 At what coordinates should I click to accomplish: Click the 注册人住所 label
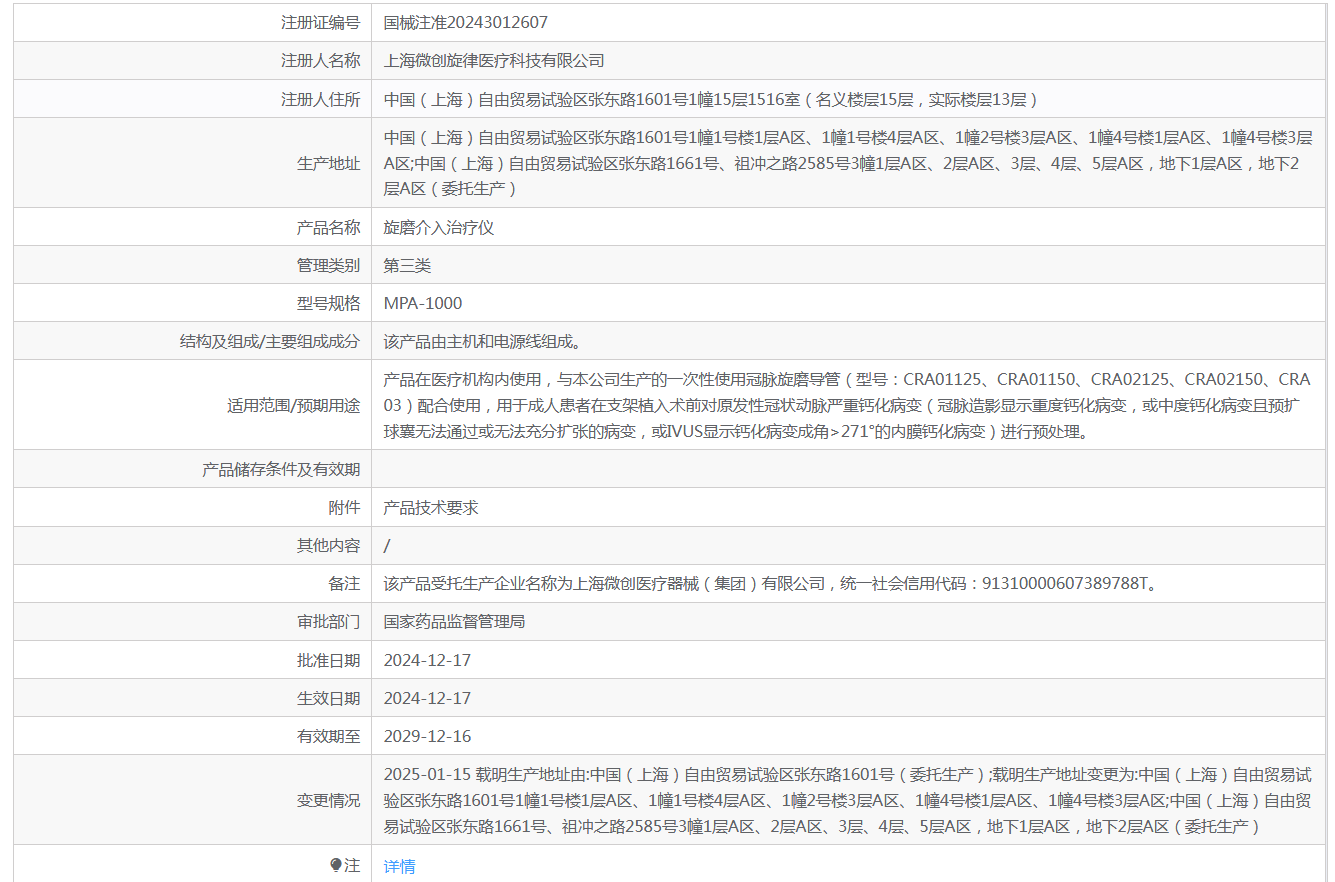(320, 98)
